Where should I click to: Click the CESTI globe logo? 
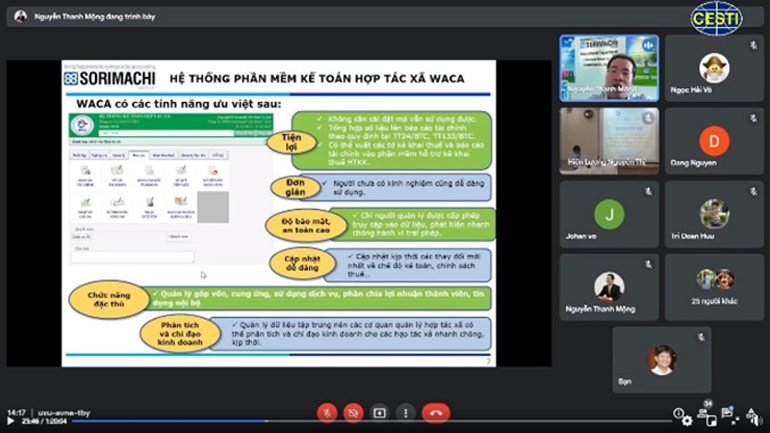tap(716, 19)
